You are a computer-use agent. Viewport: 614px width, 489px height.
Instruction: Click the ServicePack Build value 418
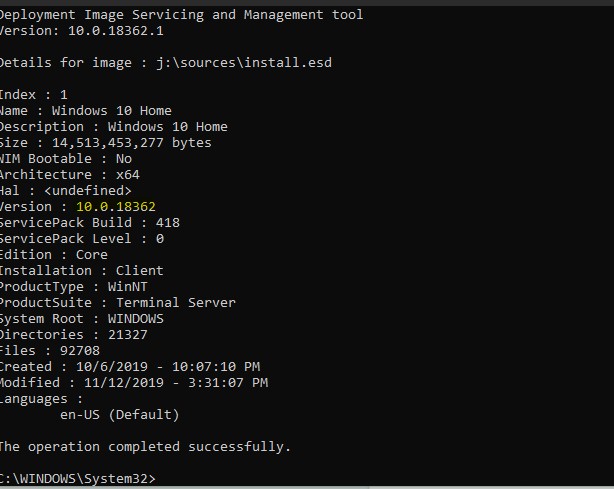168,222
